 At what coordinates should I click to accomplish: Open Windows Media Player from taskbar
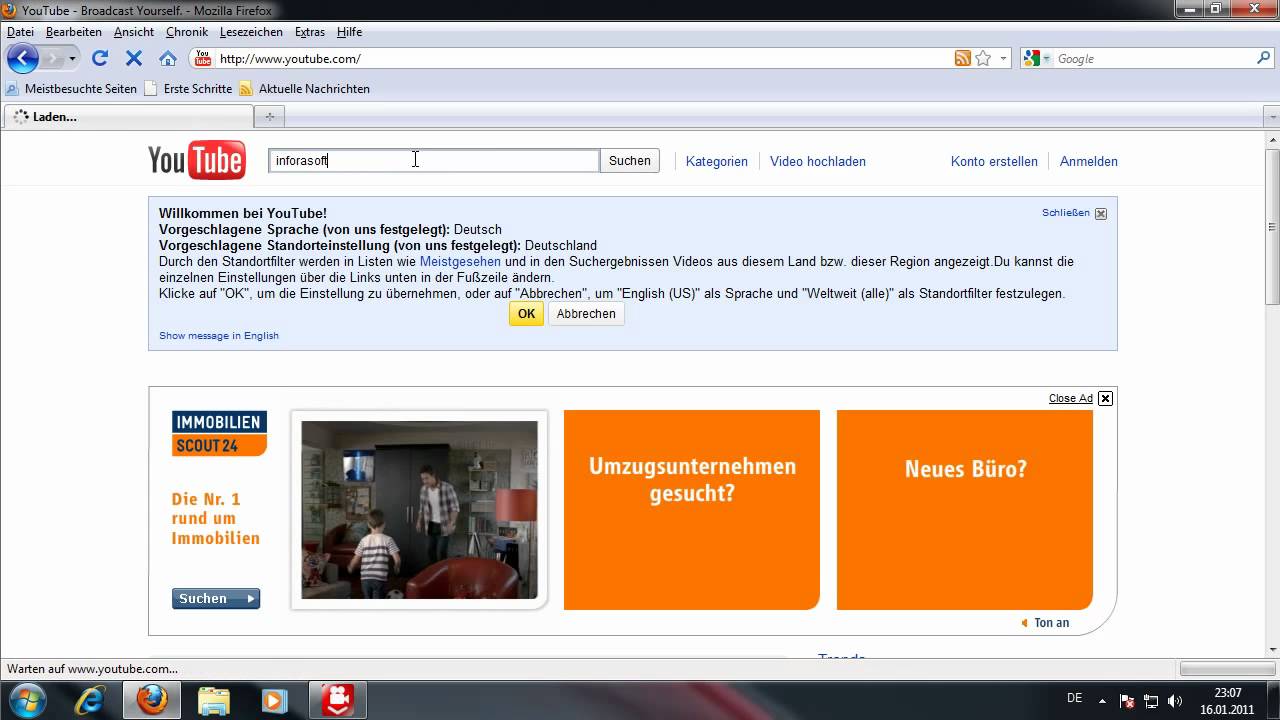274,700
